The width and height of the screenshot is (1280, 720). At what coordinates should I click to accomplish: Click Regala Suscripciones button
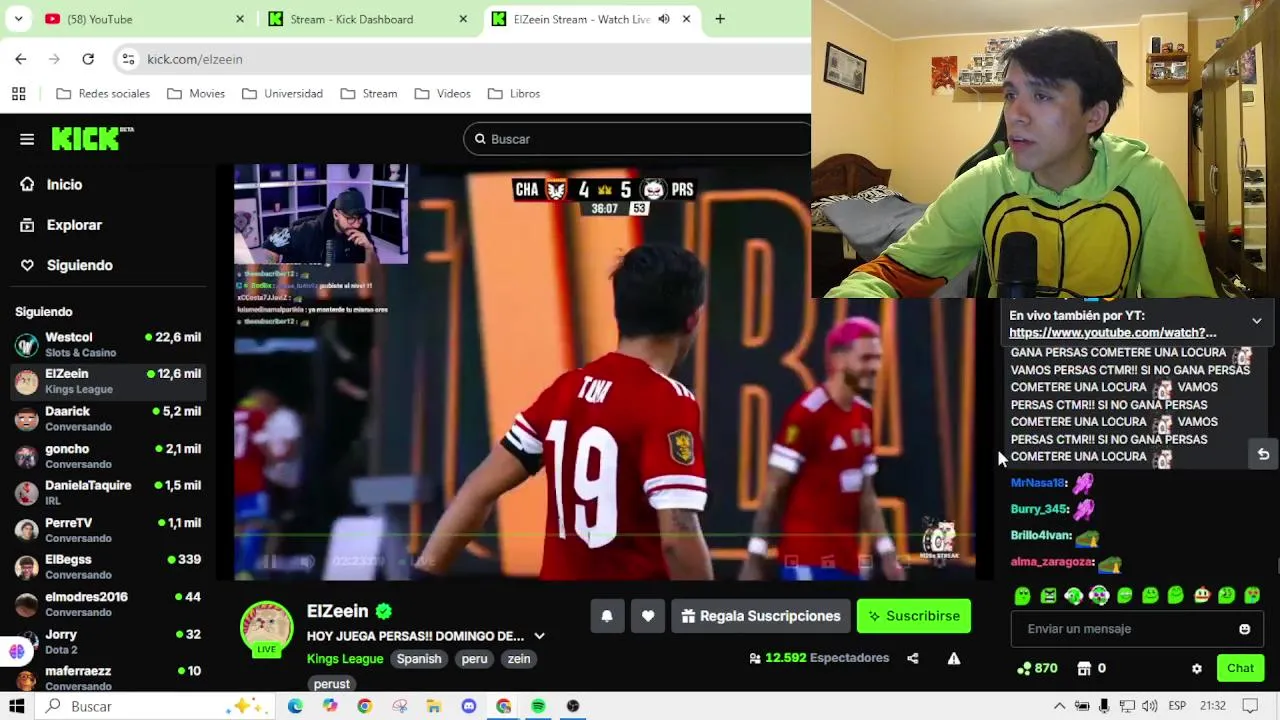761,616
